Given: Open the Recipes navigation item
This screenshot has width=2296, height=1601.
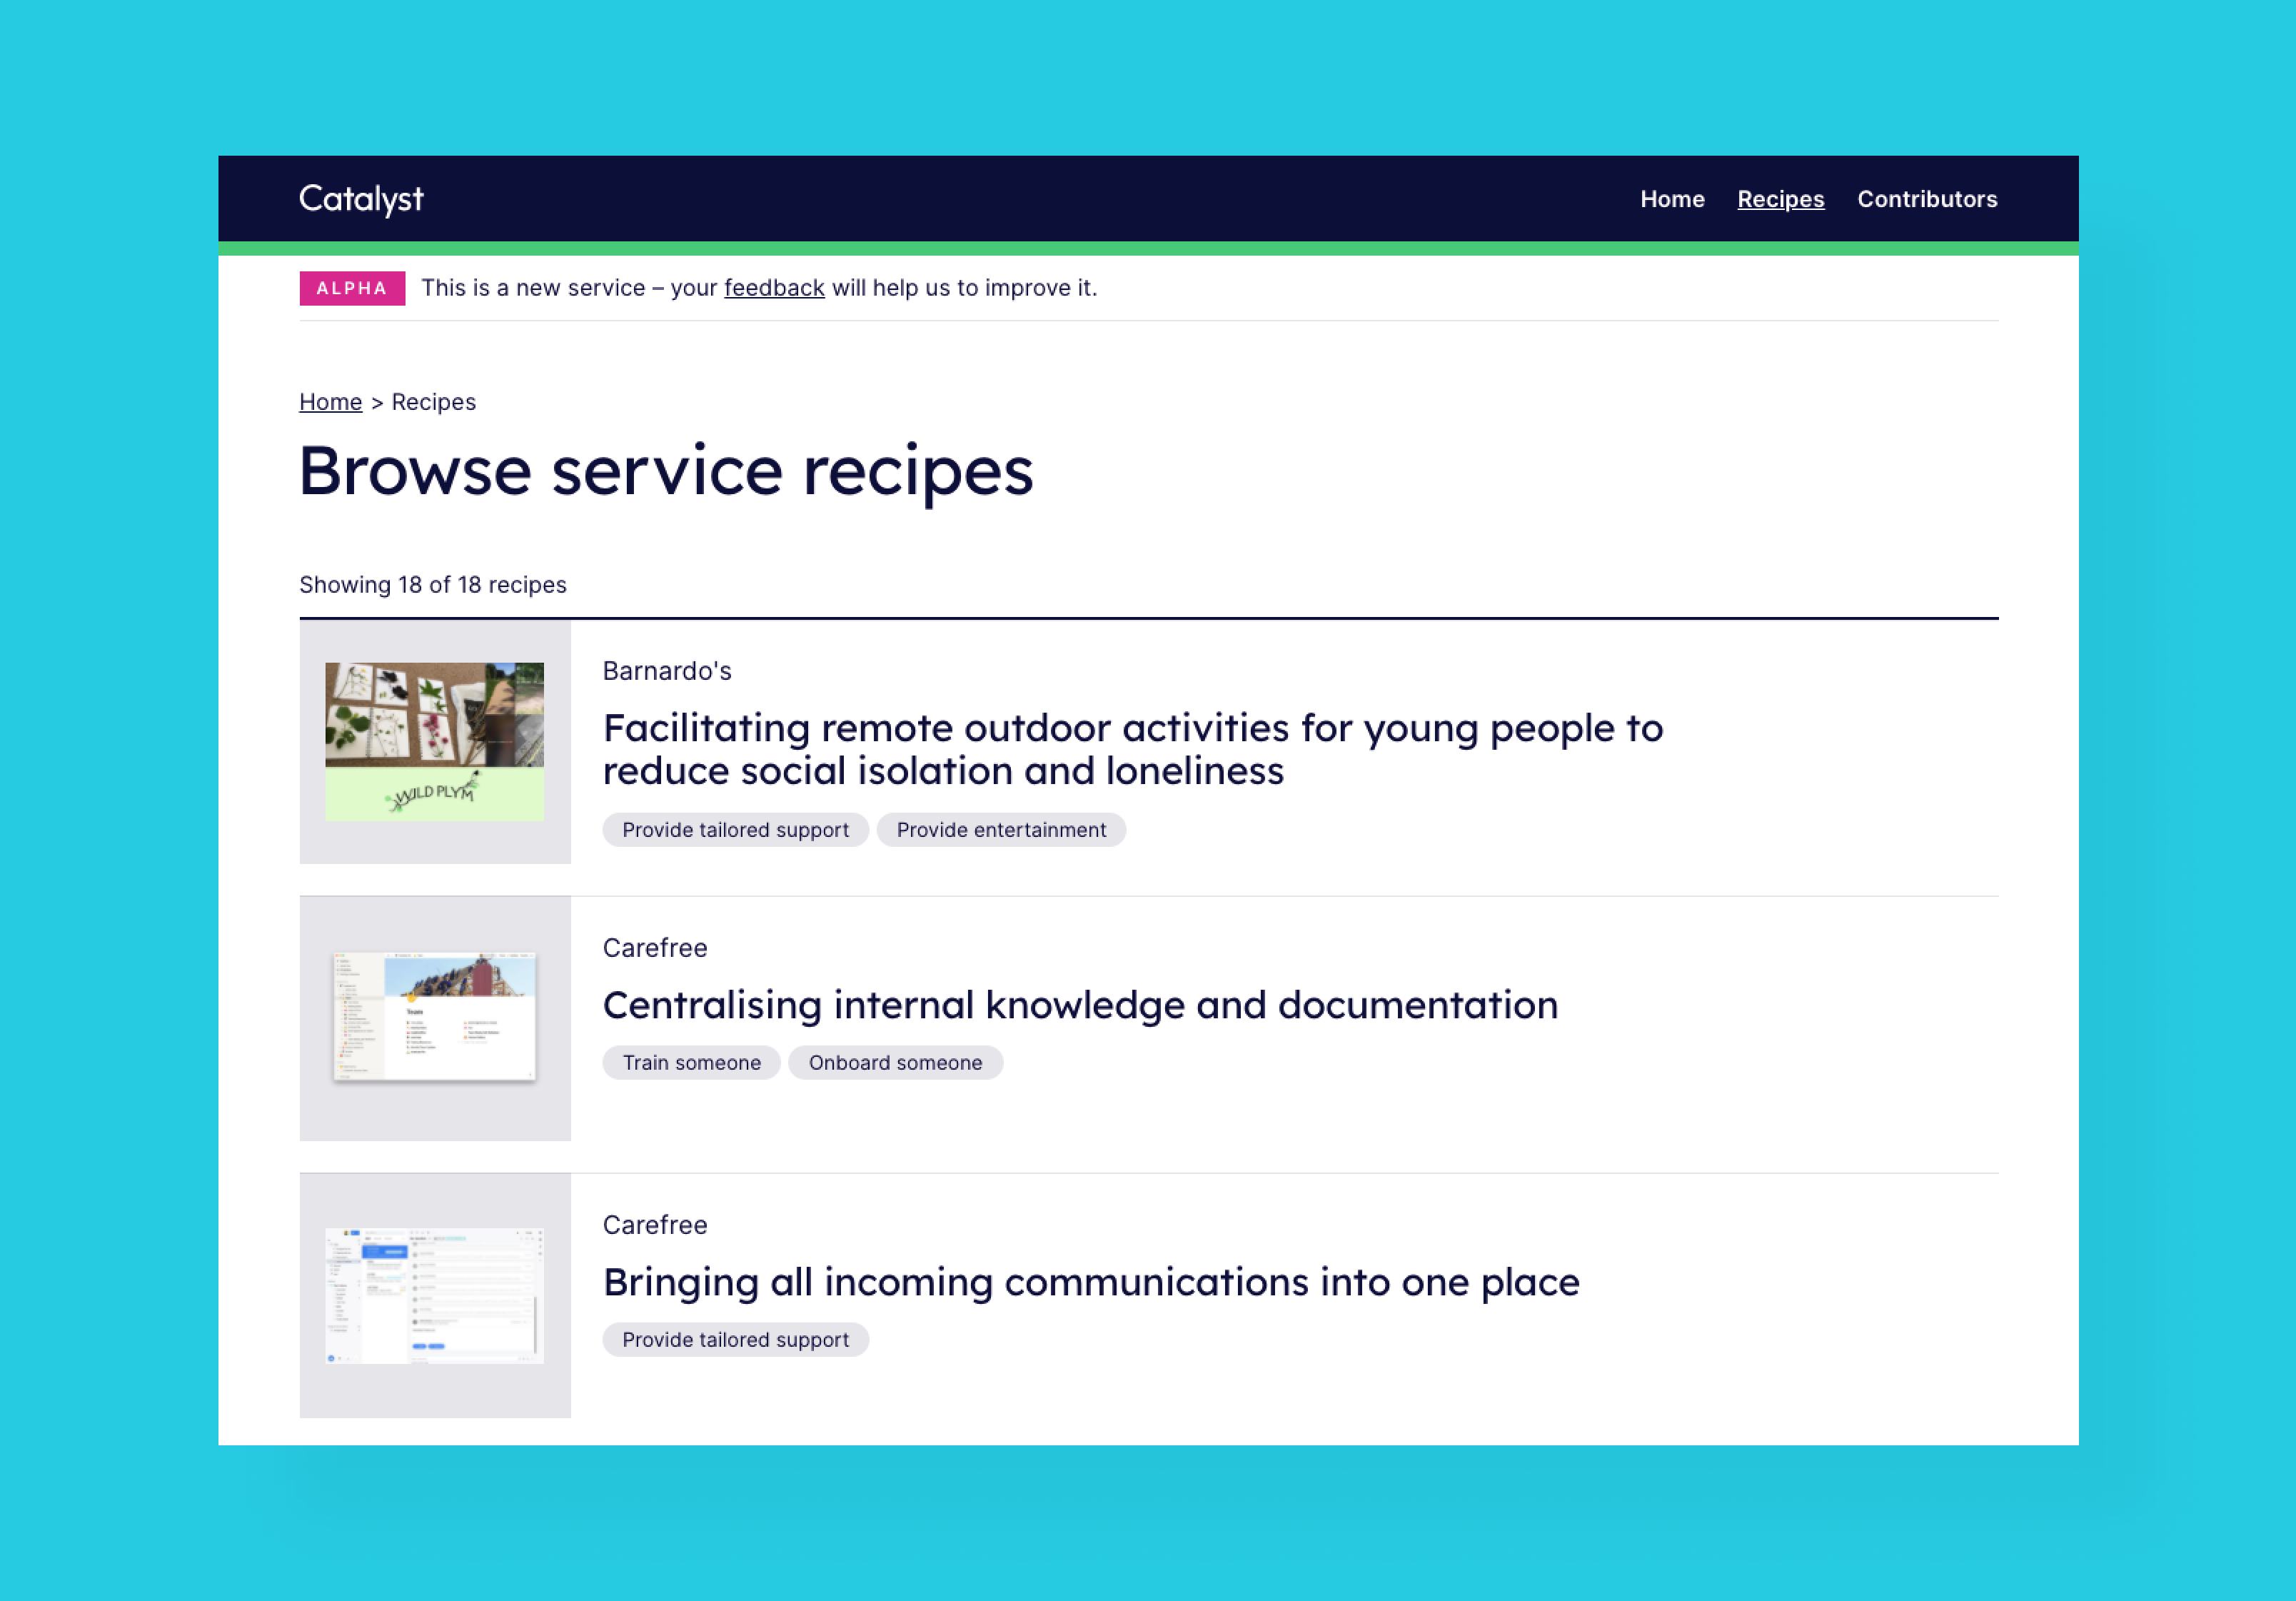Looking at the screenshot, I should tap(1780, 199).
